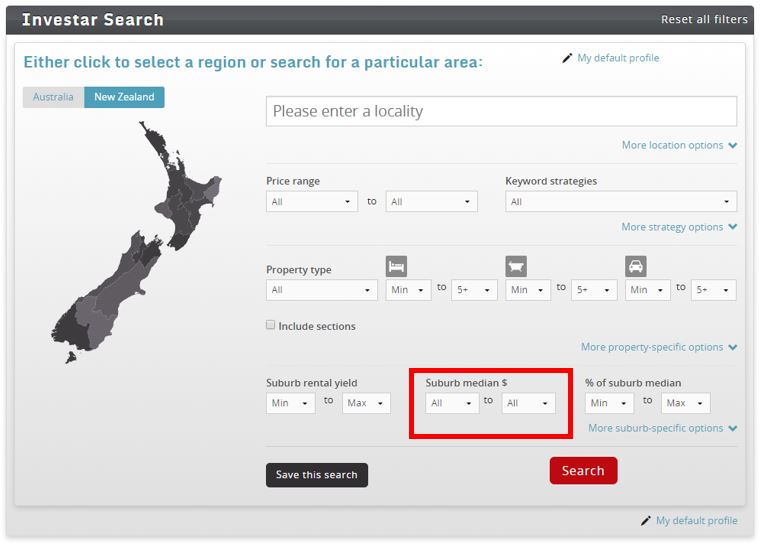Image resolution: width=763 pixels, height=545 pixels.
Task: Click the red Search button
Action: [583, 471]
